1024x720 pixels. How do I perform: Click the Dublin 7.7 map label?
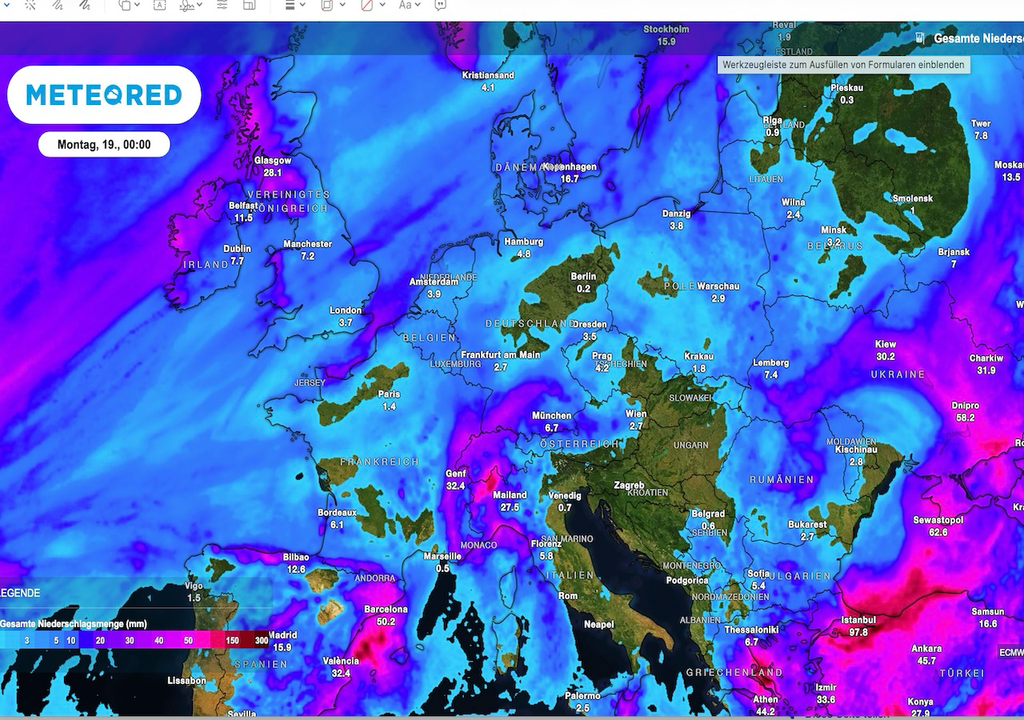237,255
